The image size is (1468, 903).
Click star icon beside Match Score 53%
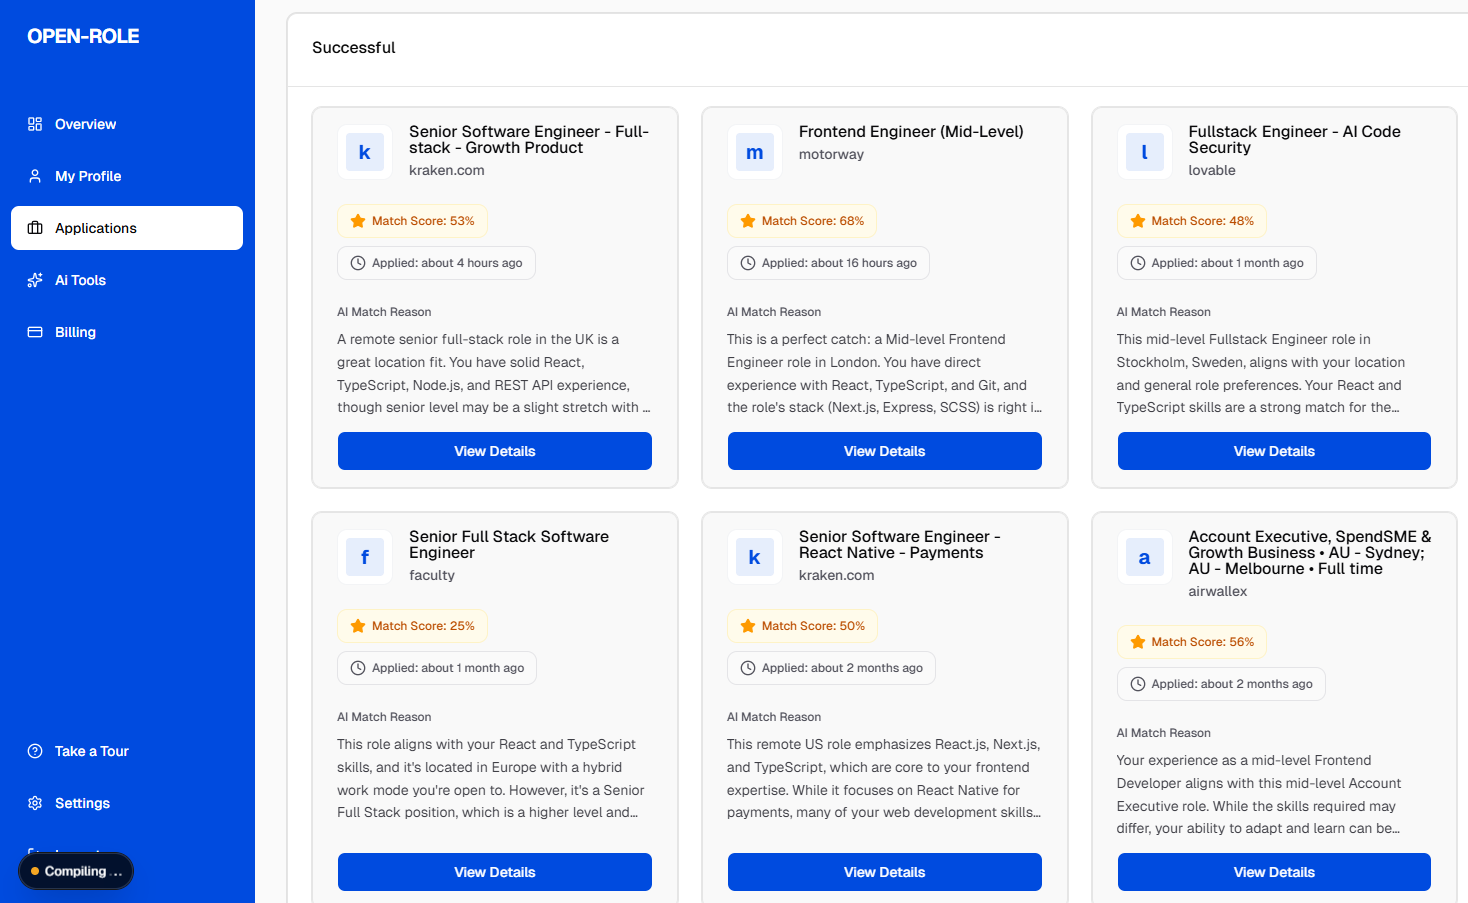(358, 221)
